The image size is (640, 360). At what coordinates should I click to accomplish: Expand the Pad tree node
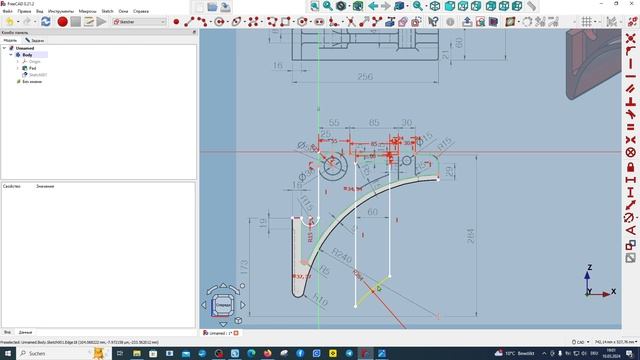pos(18,68)
